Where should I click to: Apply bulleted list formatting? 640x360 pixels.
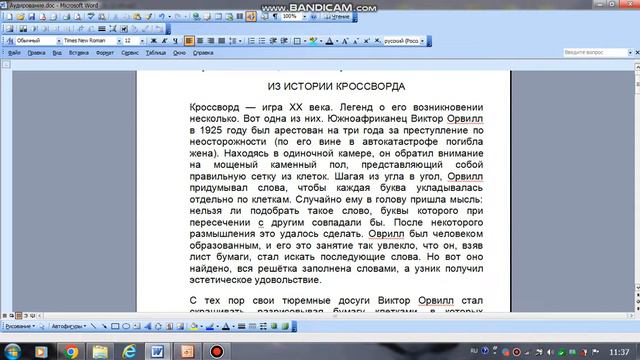point(262,41)
